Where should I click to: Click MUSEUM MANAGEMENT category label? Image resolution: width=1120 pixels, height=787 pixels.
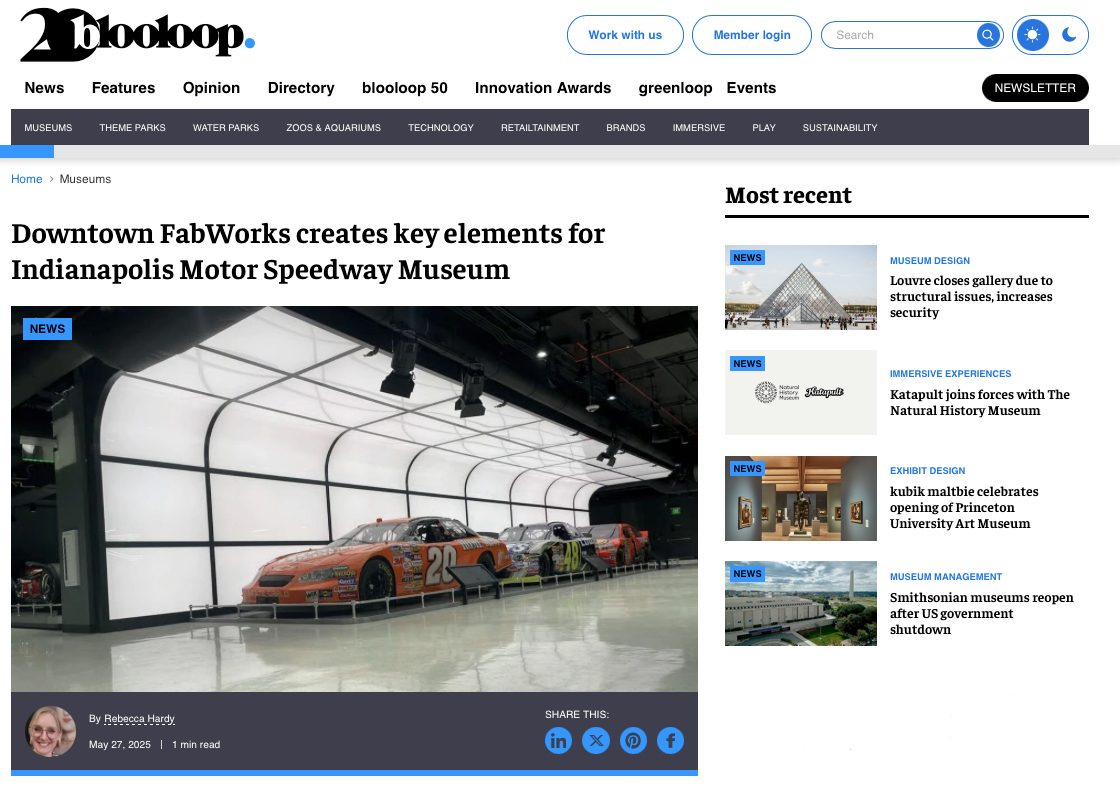click(946, 576)
